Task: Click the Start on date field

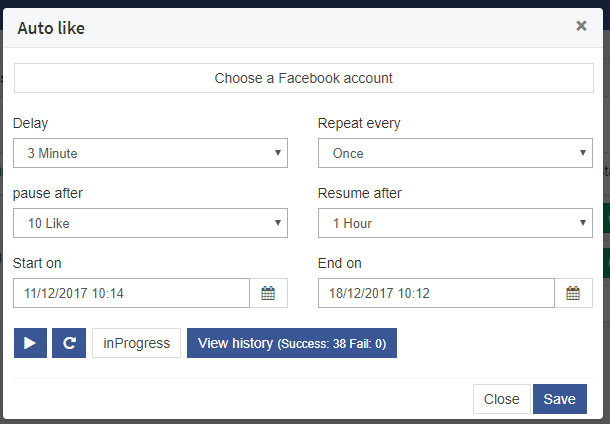Action: [131, 293]
